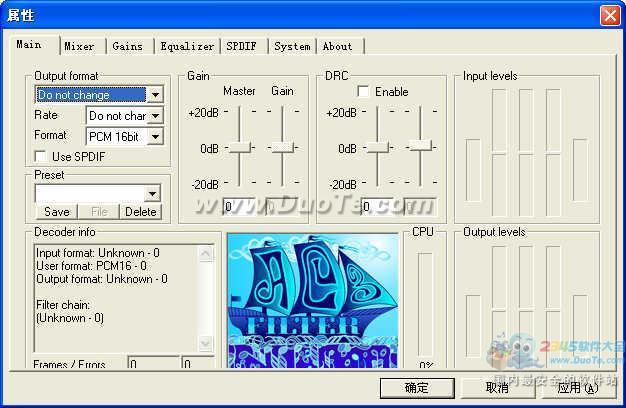Viewport: 626px width, 408px height.
Task: Click the Master gain slider handle
Action: [x=239, y=147]
